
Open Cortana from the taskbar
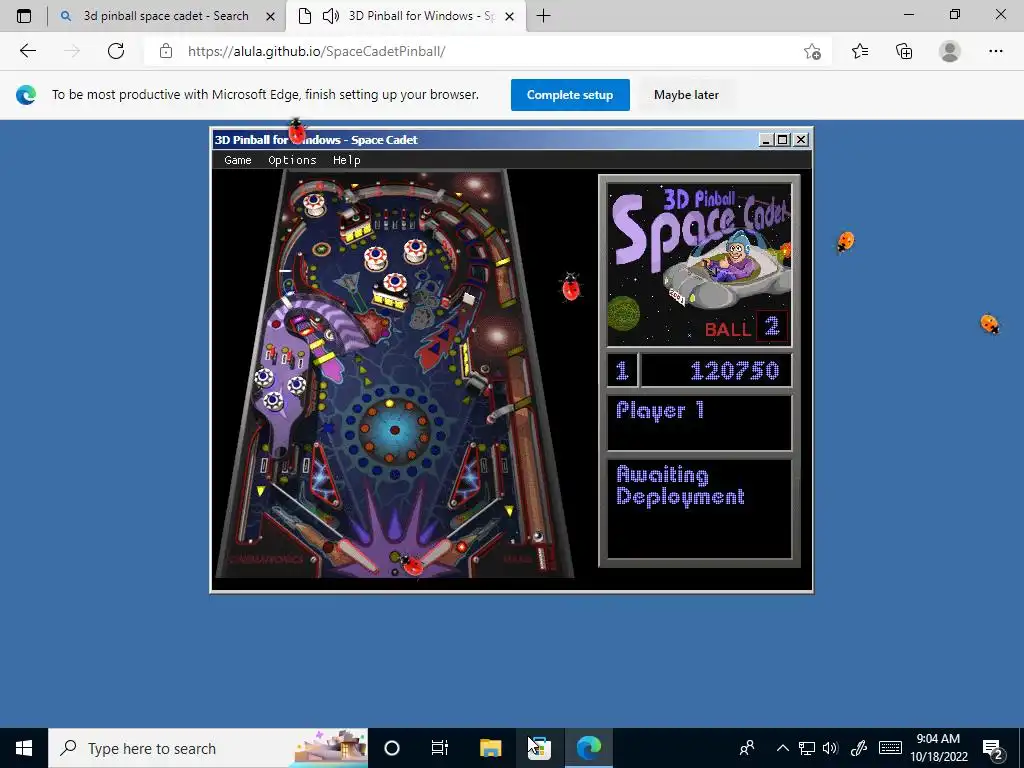tap(392, 748)
